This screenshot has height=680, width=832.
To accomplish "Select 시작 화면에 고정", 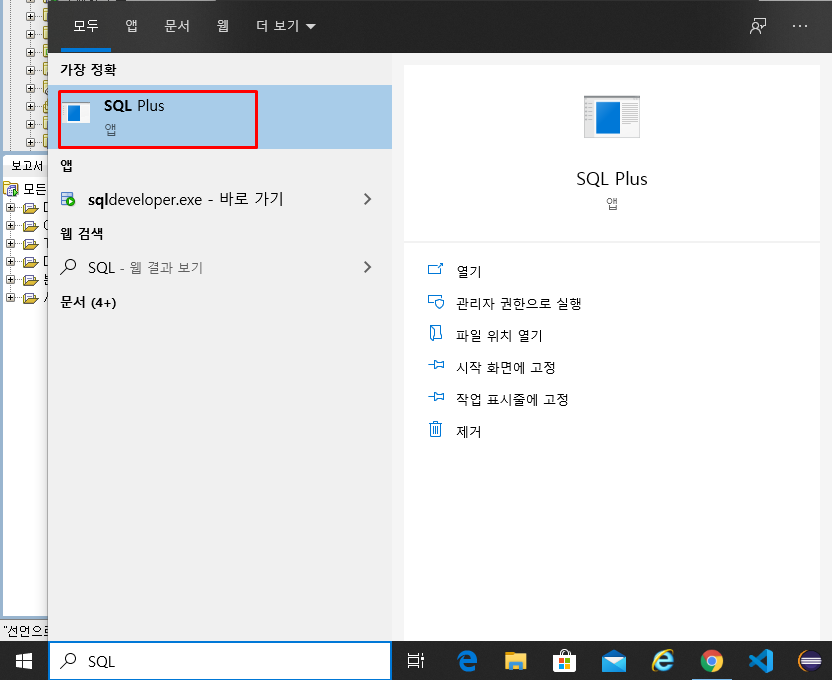I will pyautogui.click(x=506, y=368).
